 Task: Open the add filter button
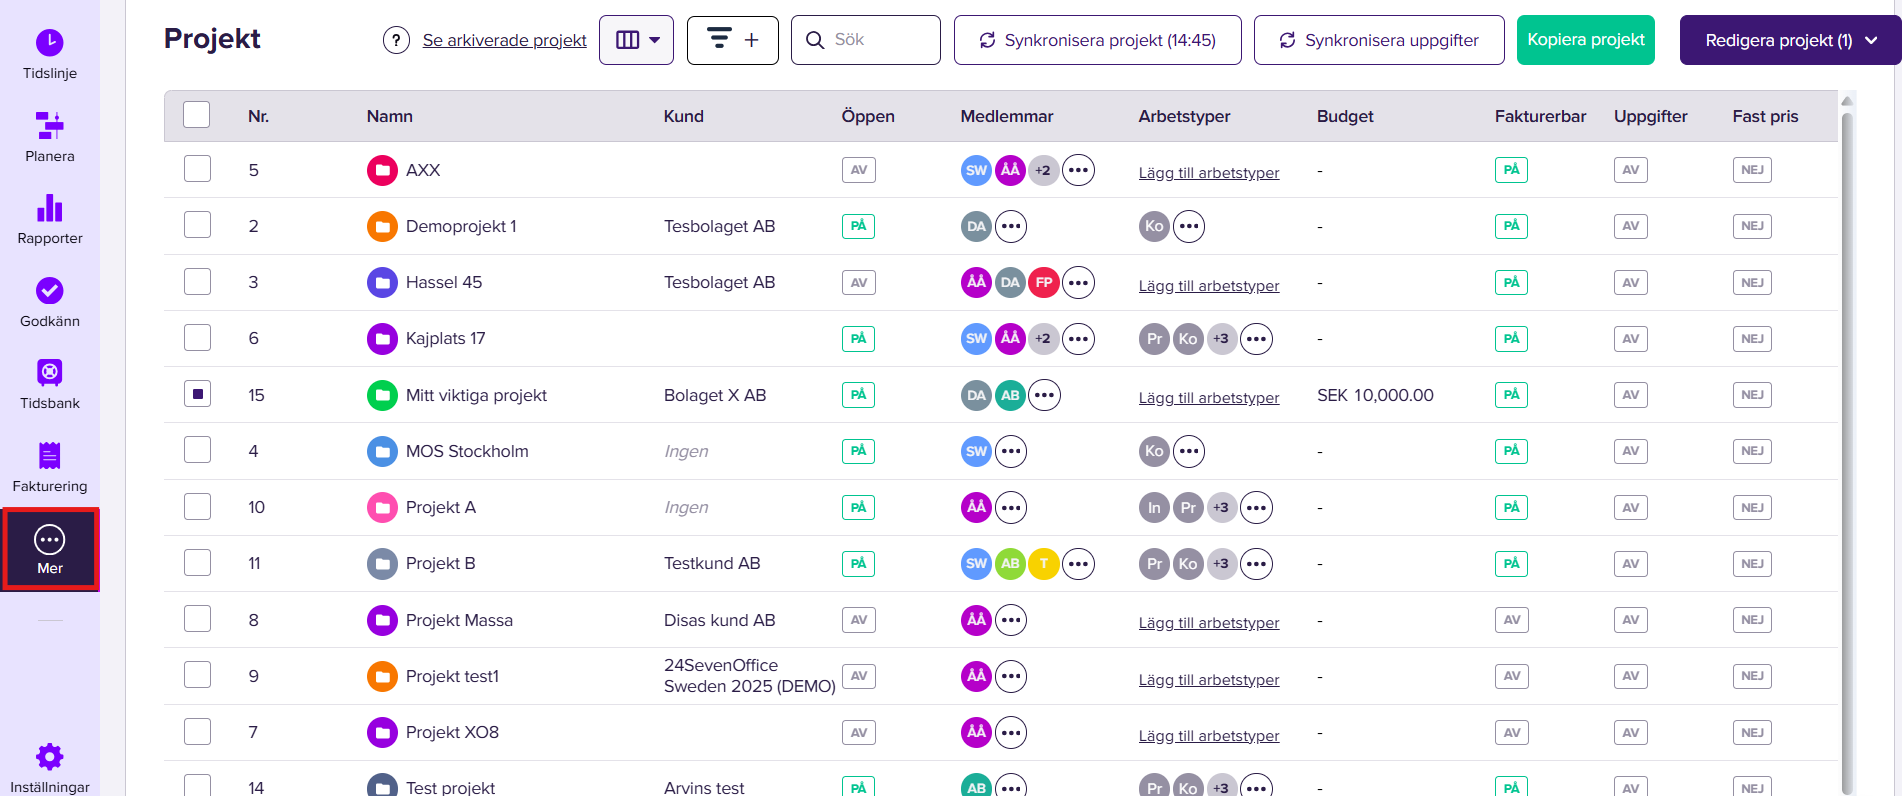733,40
